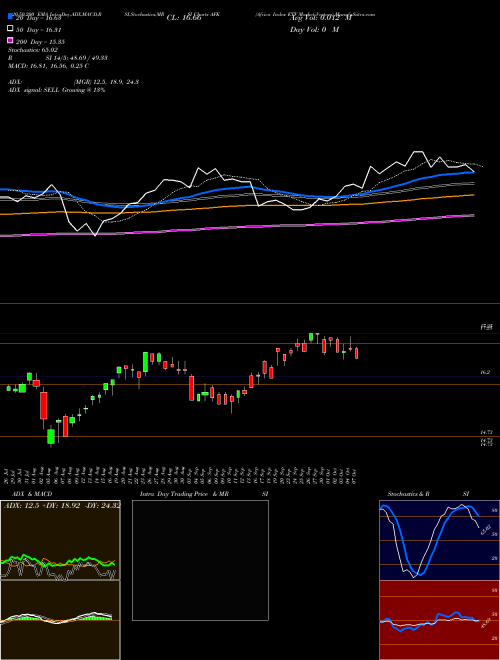Click the 63.02 value on the Stochastics chart
Viewport: 500px width, 660px height.
point(485,529)
